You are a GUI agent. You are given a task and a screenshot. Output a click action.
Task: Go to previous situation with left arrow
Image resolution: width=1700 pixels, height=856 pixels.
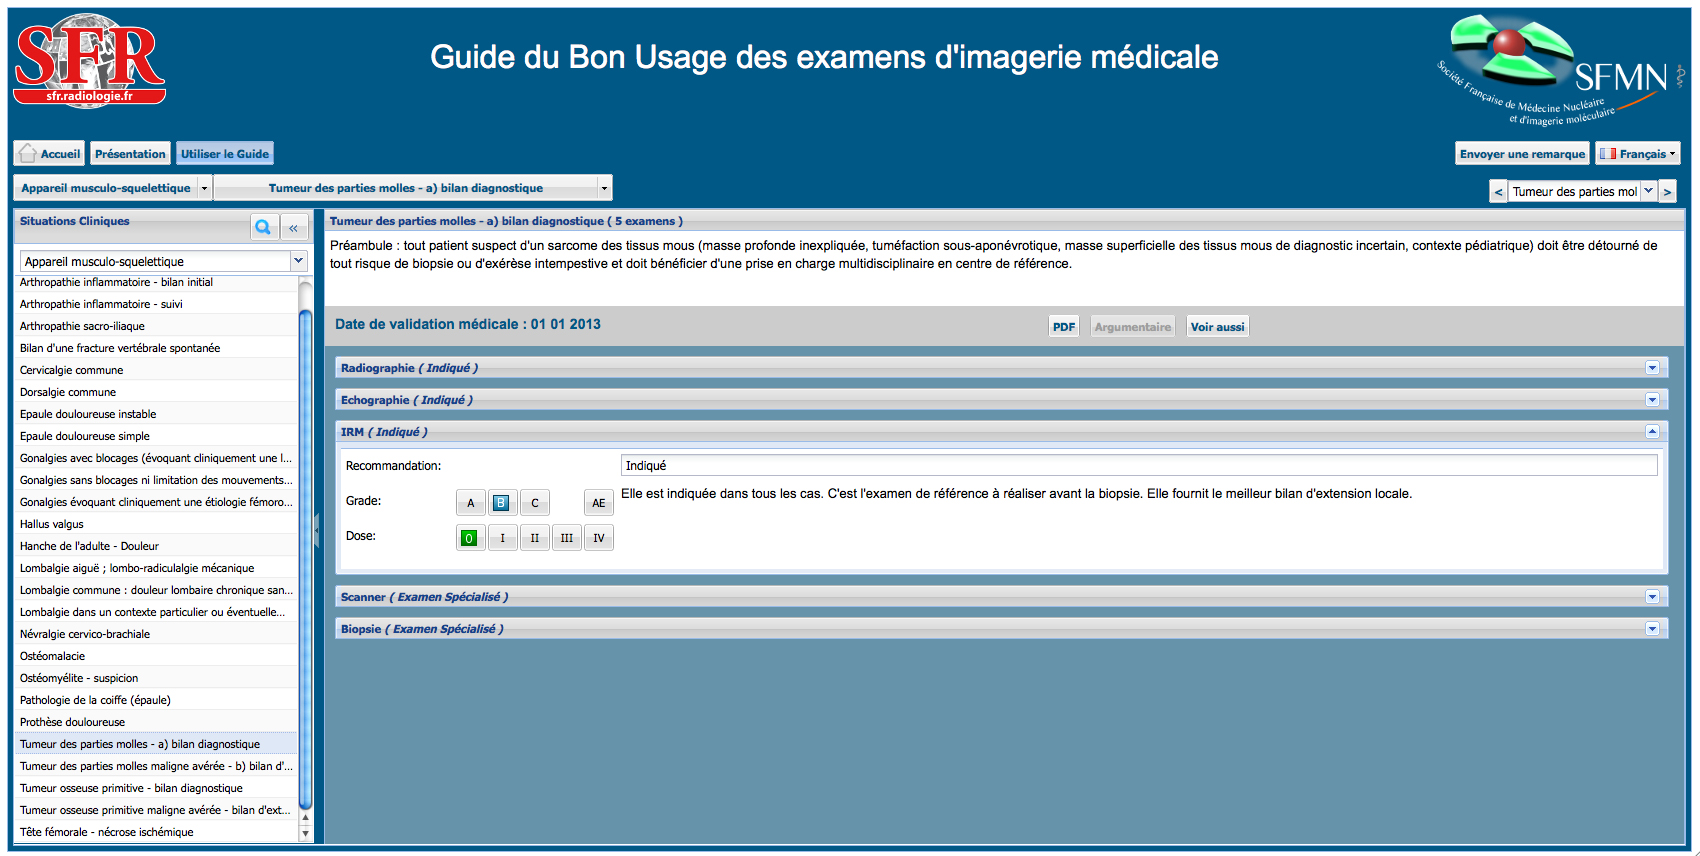[1498, 192]
